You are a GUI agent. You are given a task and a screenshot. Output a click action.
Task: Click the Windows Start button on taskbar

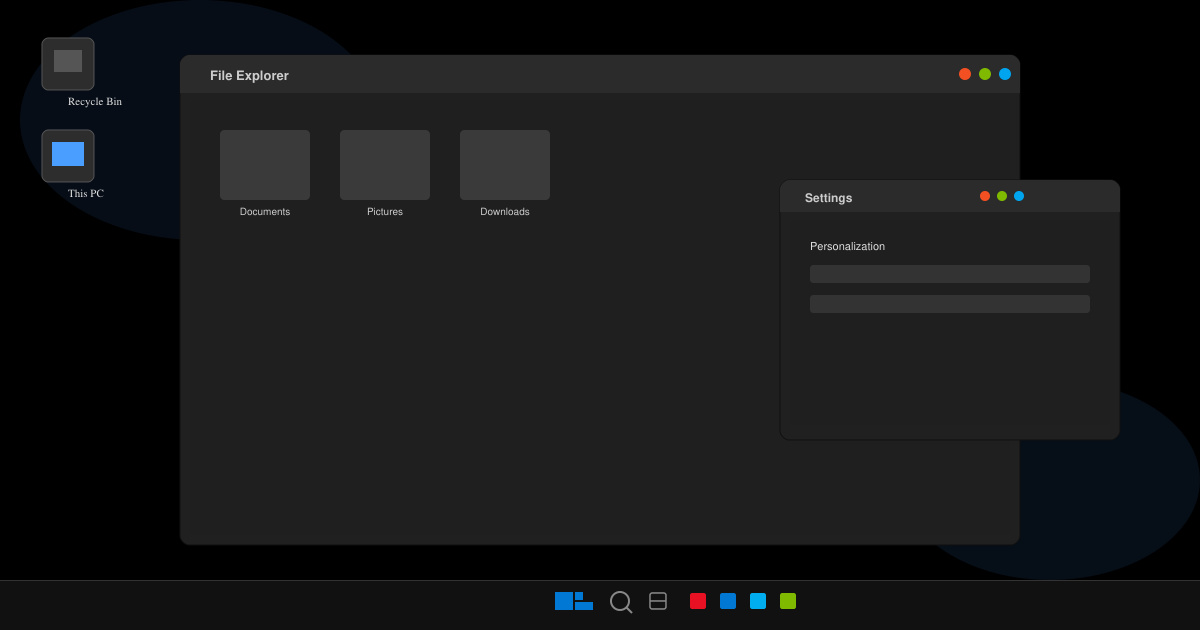574,601
